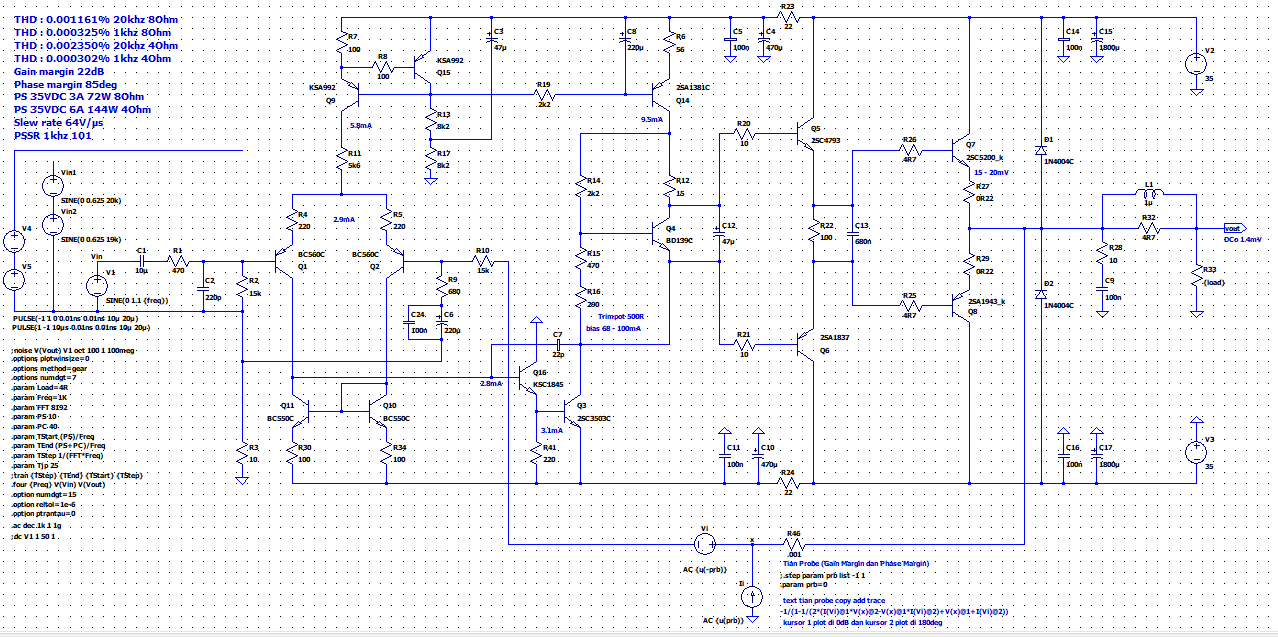Select resistor R2 15k

[242, 286]
